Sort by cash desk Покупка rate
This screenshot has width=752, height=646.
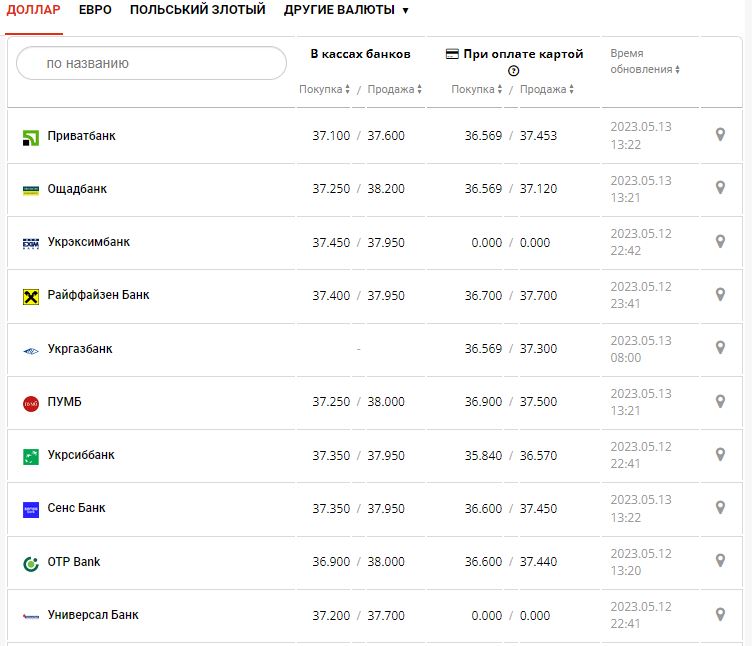(324, 90)
